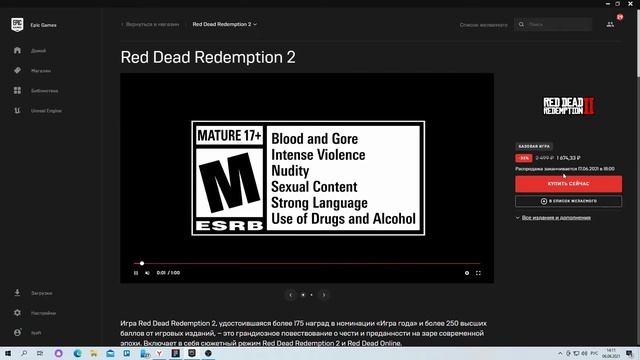Viewport: 640px width, 360px height.
Task: Open Task View on taskbar
Action: click(x=40, y=353)
